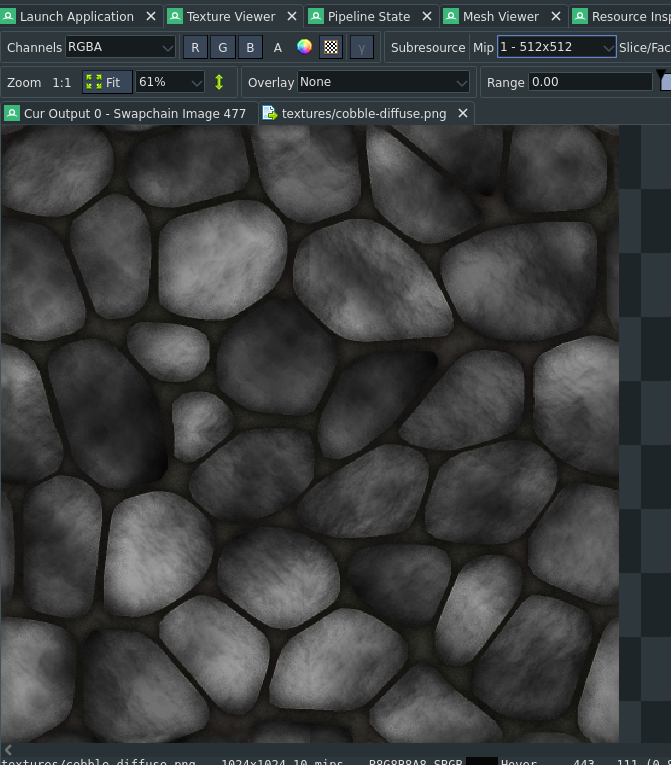671x765 pixels.
Task: Close the textures/cobble-diffuse.png tab
Action: 463,114
